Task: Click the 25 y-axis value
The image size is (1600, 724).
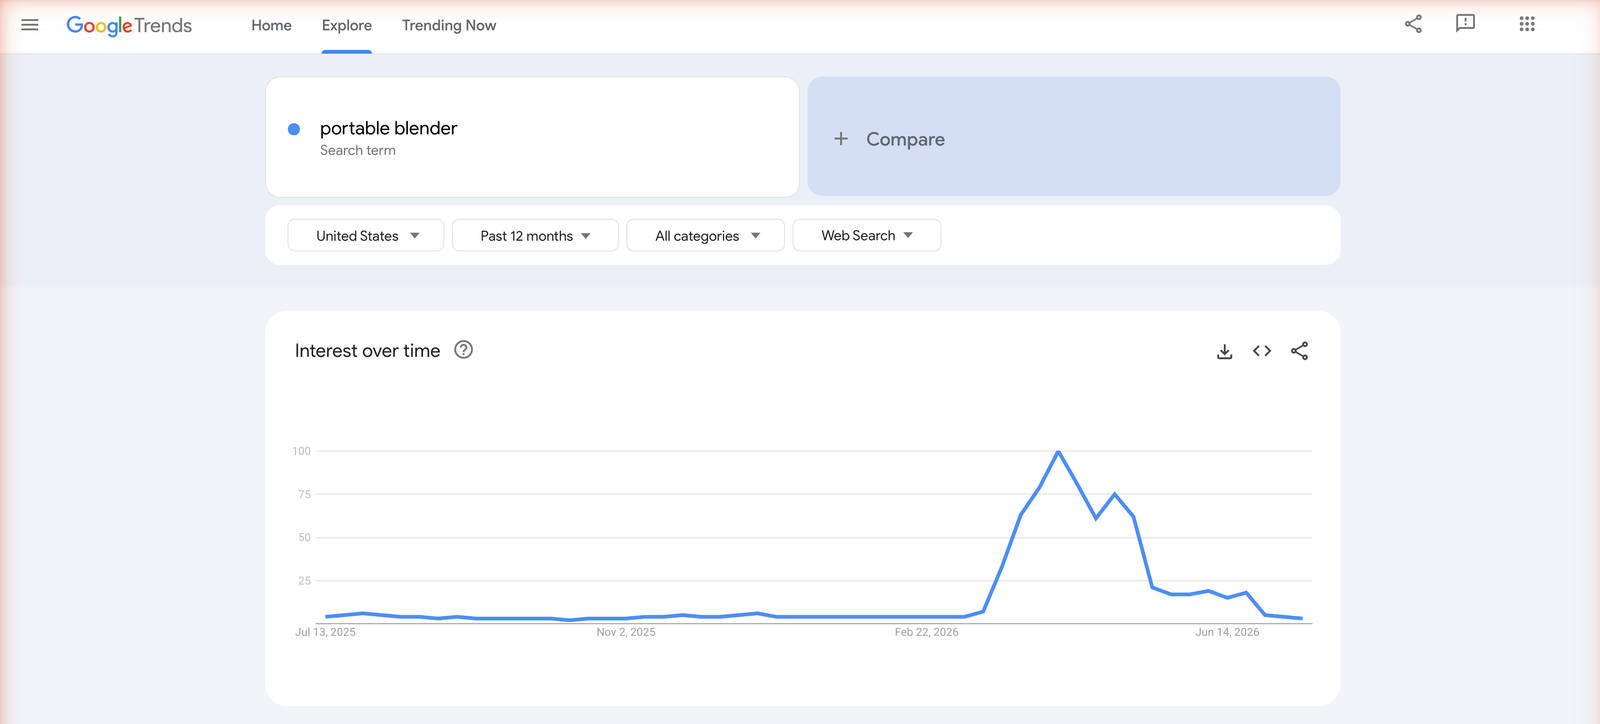Action: point(304,581)
